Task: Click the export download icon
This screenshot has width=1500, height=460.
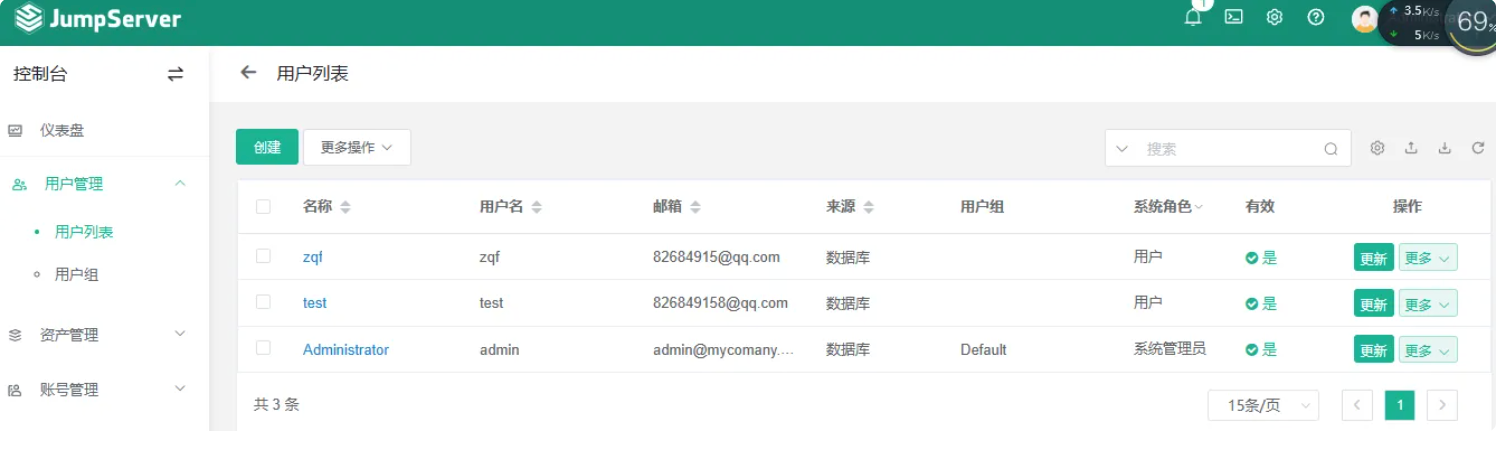Action: click(x=1444, y=148)
